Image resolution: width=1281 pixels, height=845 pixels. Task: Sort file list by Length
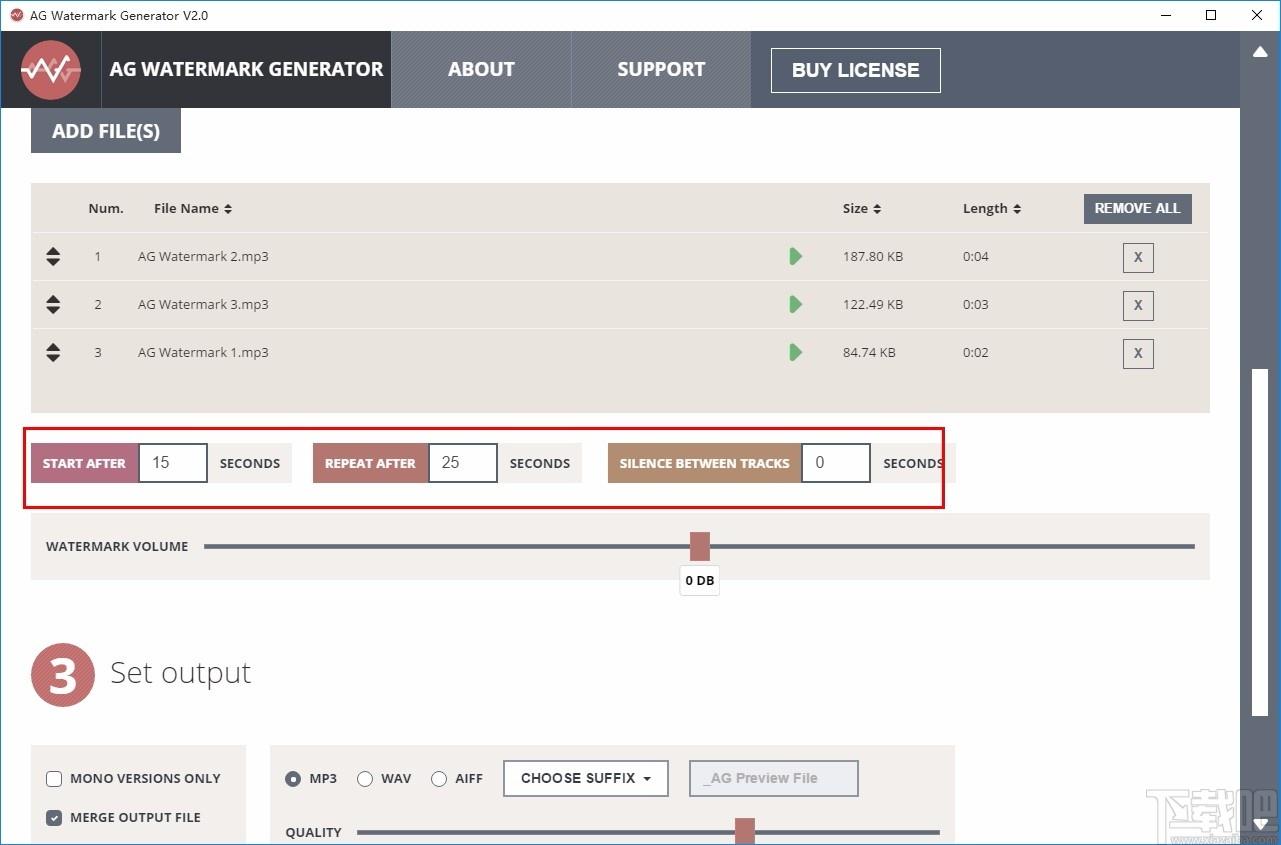[x=992, y=208]
